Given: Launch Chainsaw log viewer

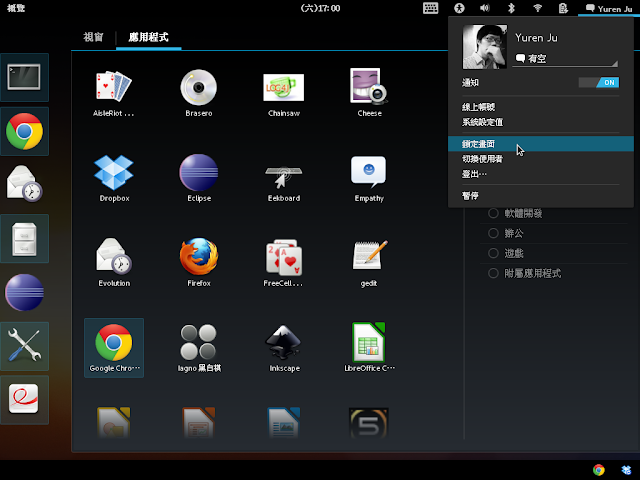Looking at the screenshot, I should (x=284, y=94).
